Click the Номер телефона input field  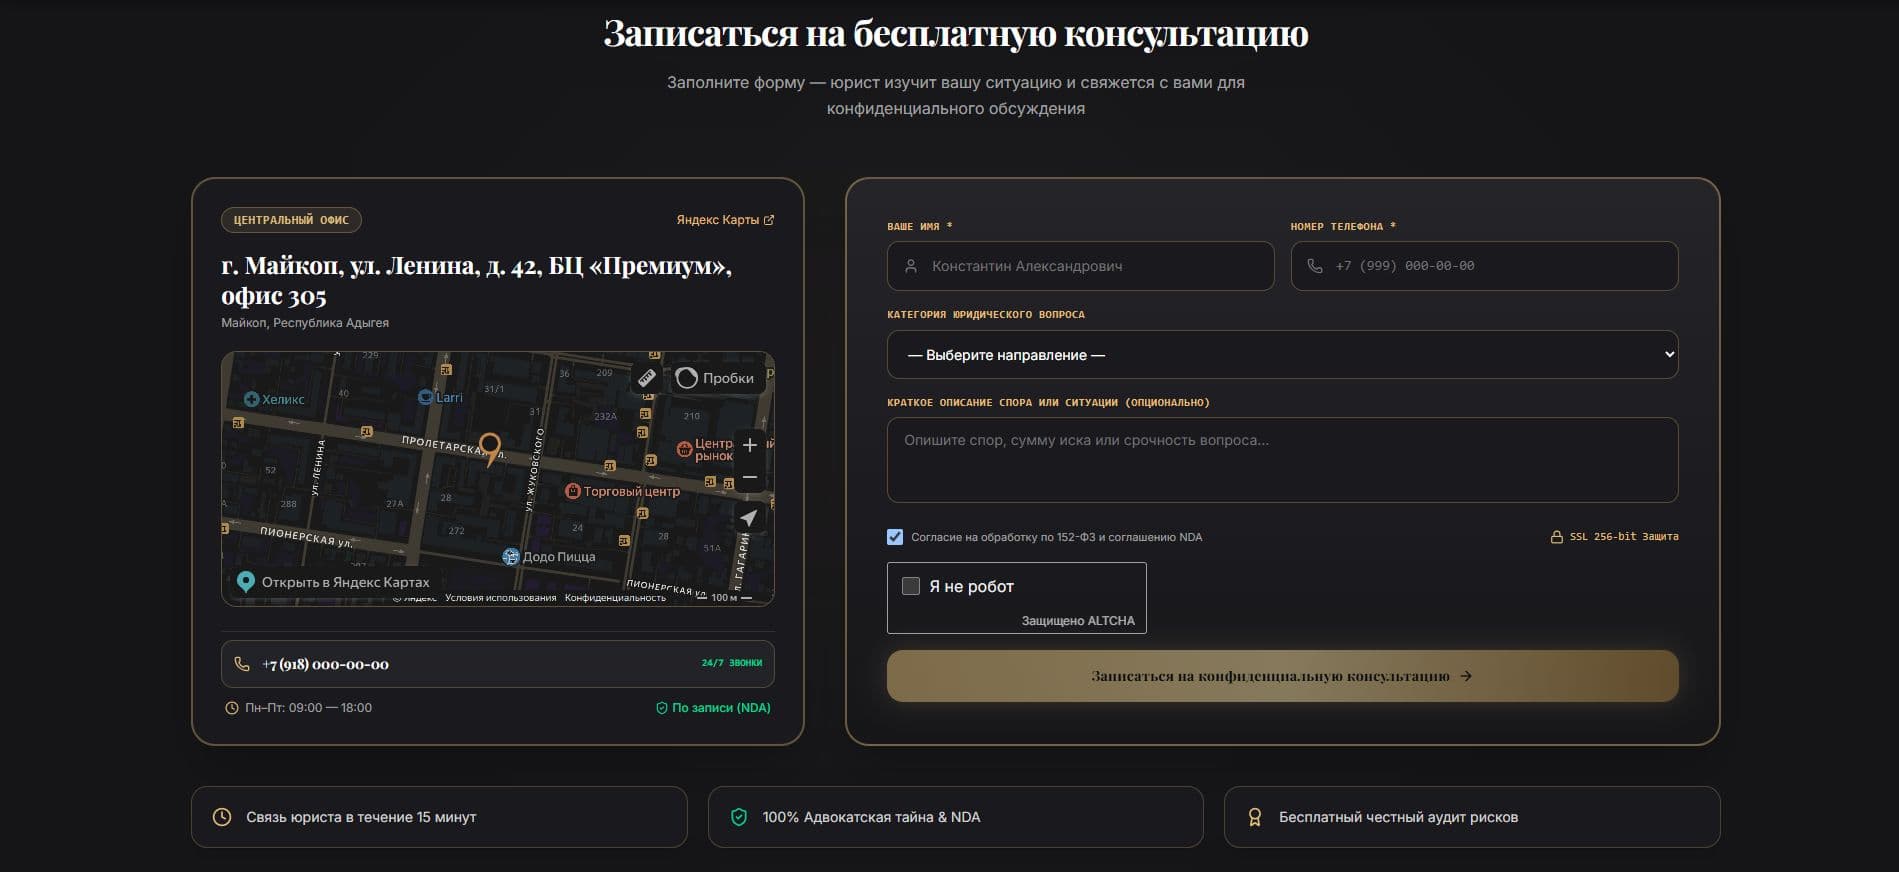pyautogui.click(x=1484, y=266)
